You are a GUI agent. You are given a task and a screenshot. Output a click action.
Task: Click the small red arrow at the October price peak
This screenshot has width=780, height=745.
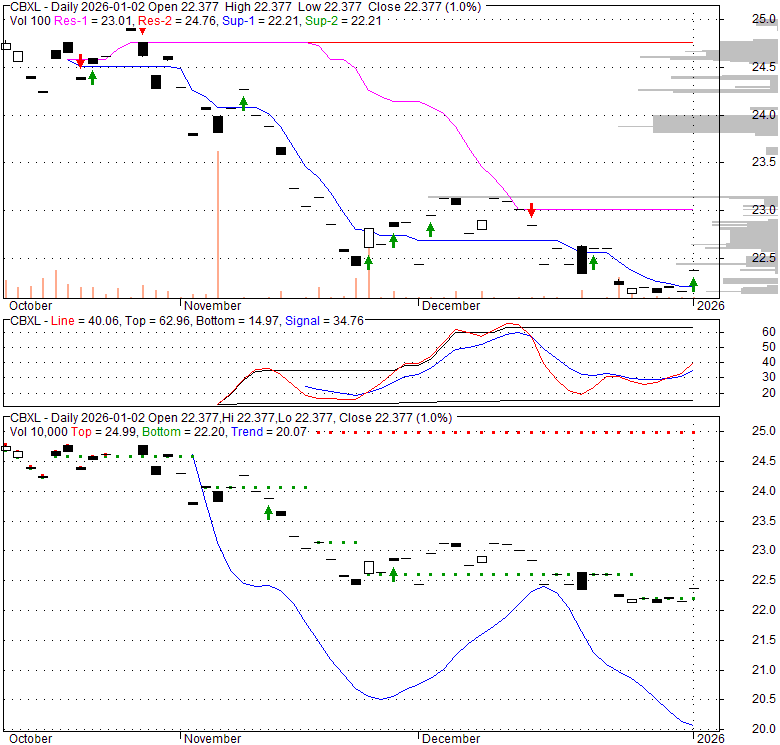142,31
